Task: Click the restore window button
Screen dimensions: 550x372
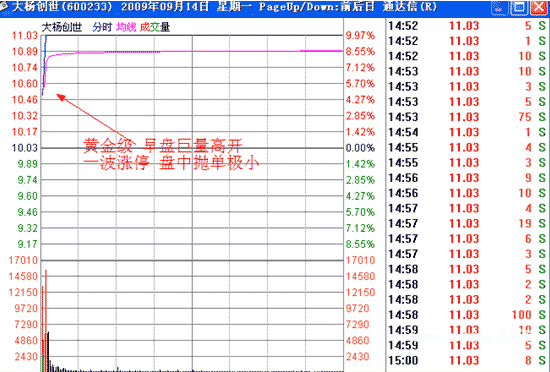Action: click(519, 7)
